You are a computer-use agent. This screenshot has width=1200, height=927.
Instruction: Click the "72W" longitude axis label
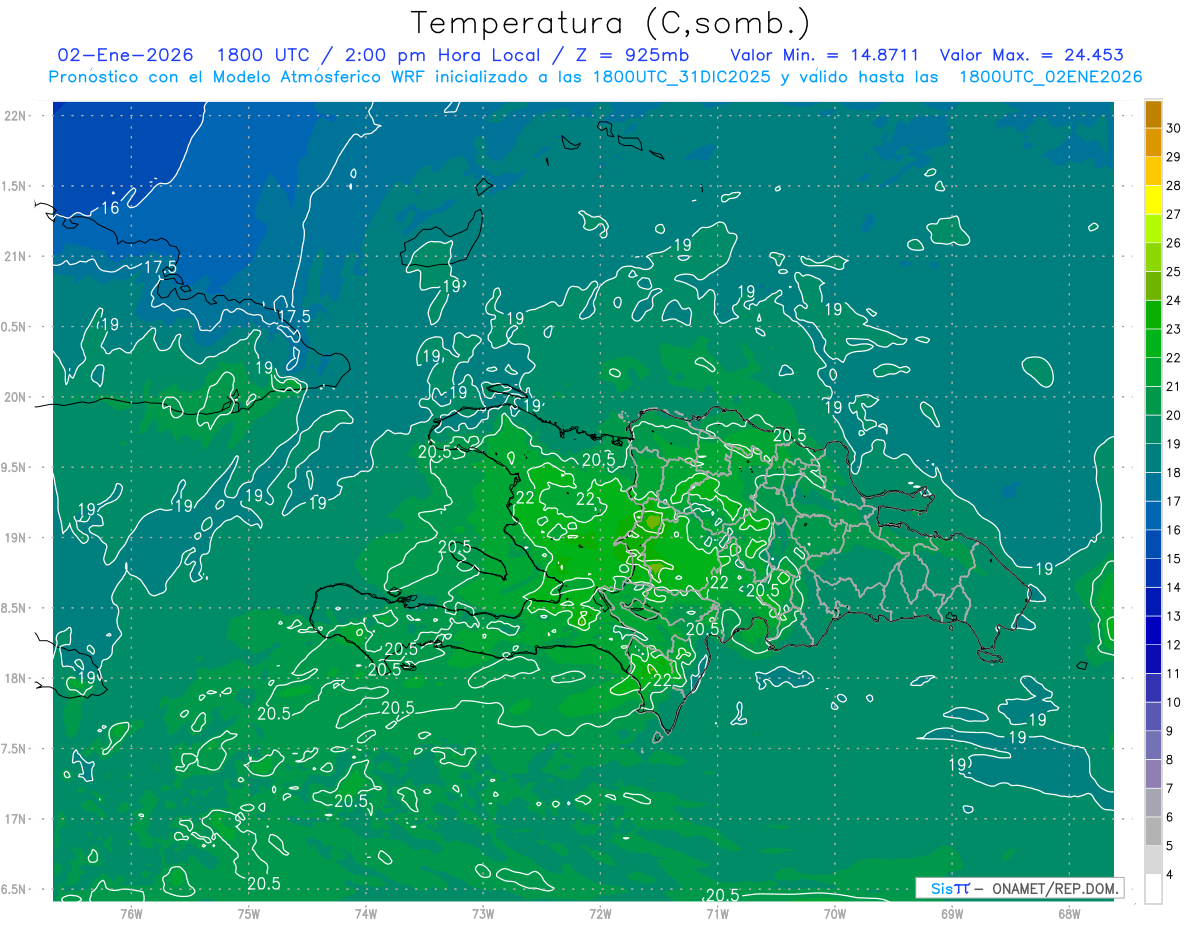pyautogui.click(x=600, y=913)
